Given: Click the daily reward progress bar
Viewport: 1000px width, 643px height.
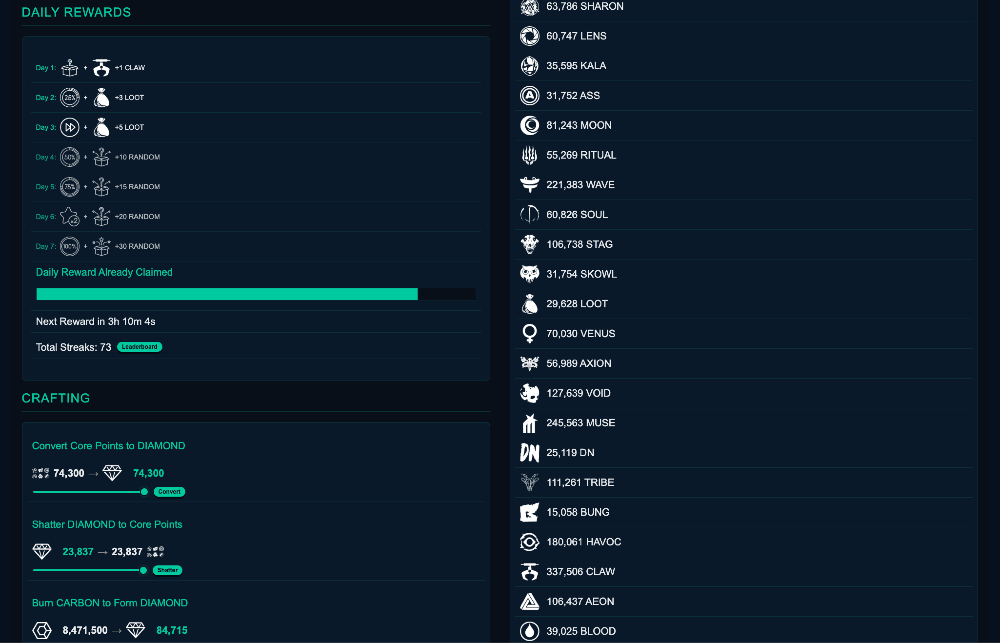Looking at the screenshot, I should (x=256, y=294).
